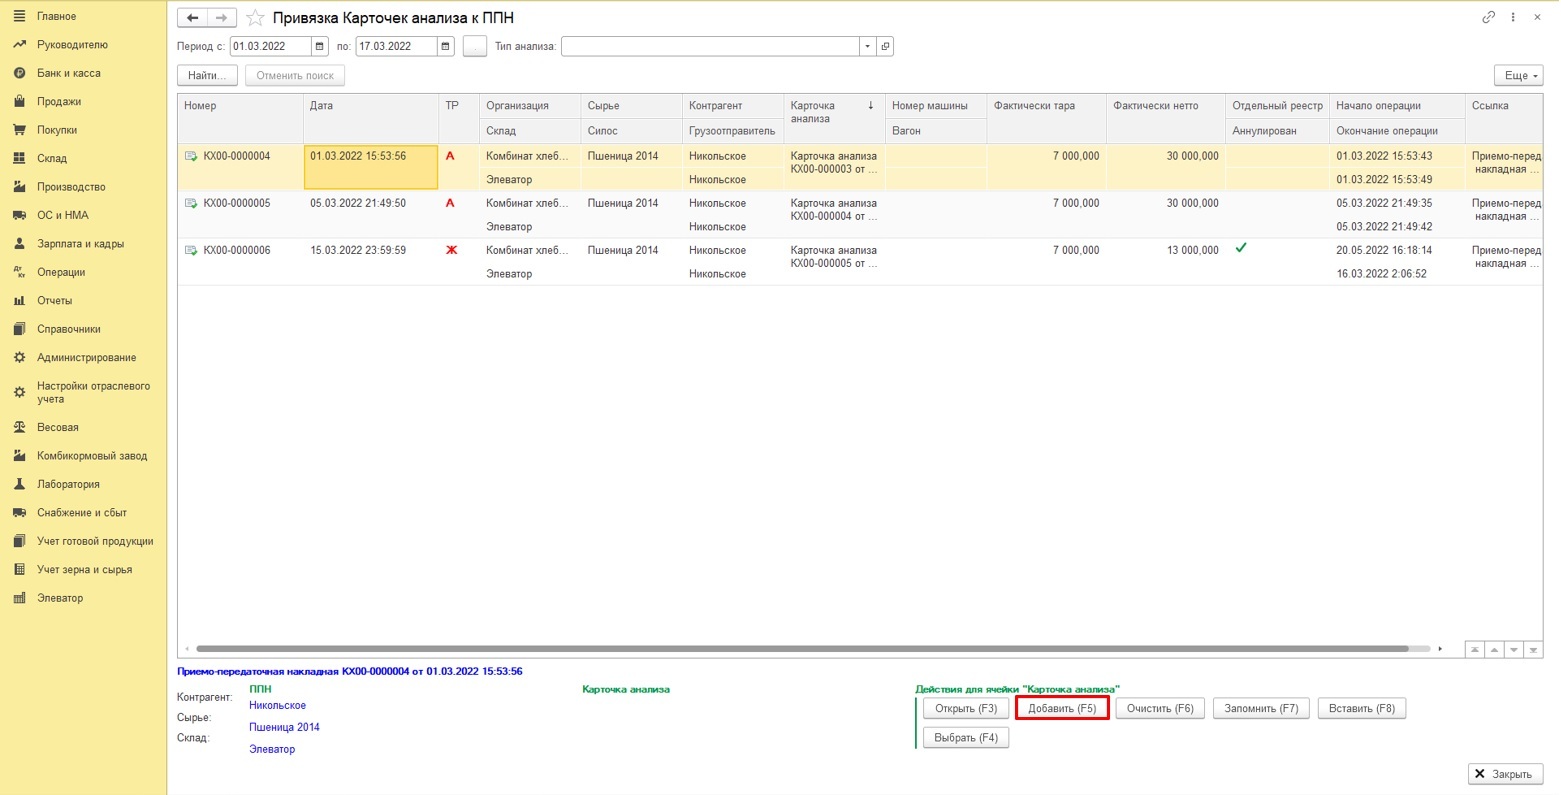This screenshot has width=1561, height=795.
Task: Open the three-dot form options menu
Action: [x=1513, y=17]
